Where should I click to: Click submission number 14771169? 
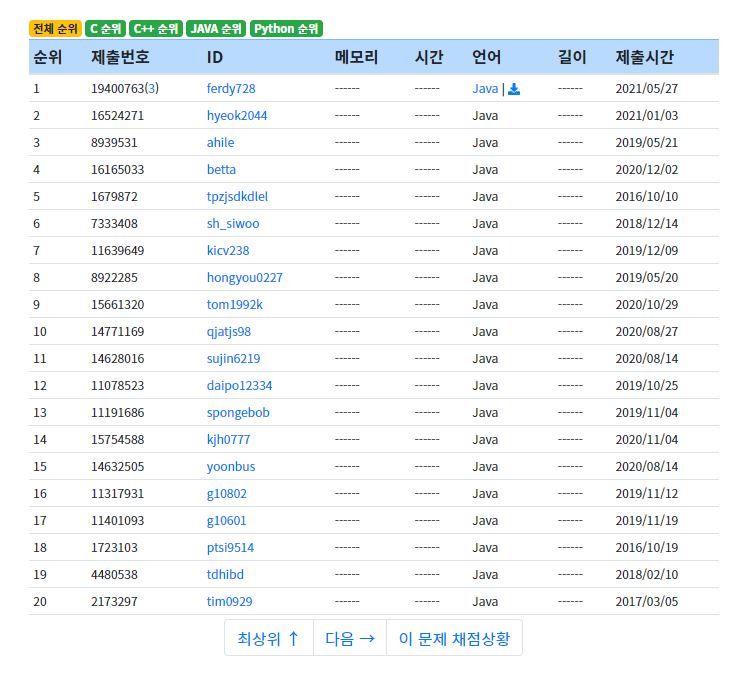tap(117, 331)
